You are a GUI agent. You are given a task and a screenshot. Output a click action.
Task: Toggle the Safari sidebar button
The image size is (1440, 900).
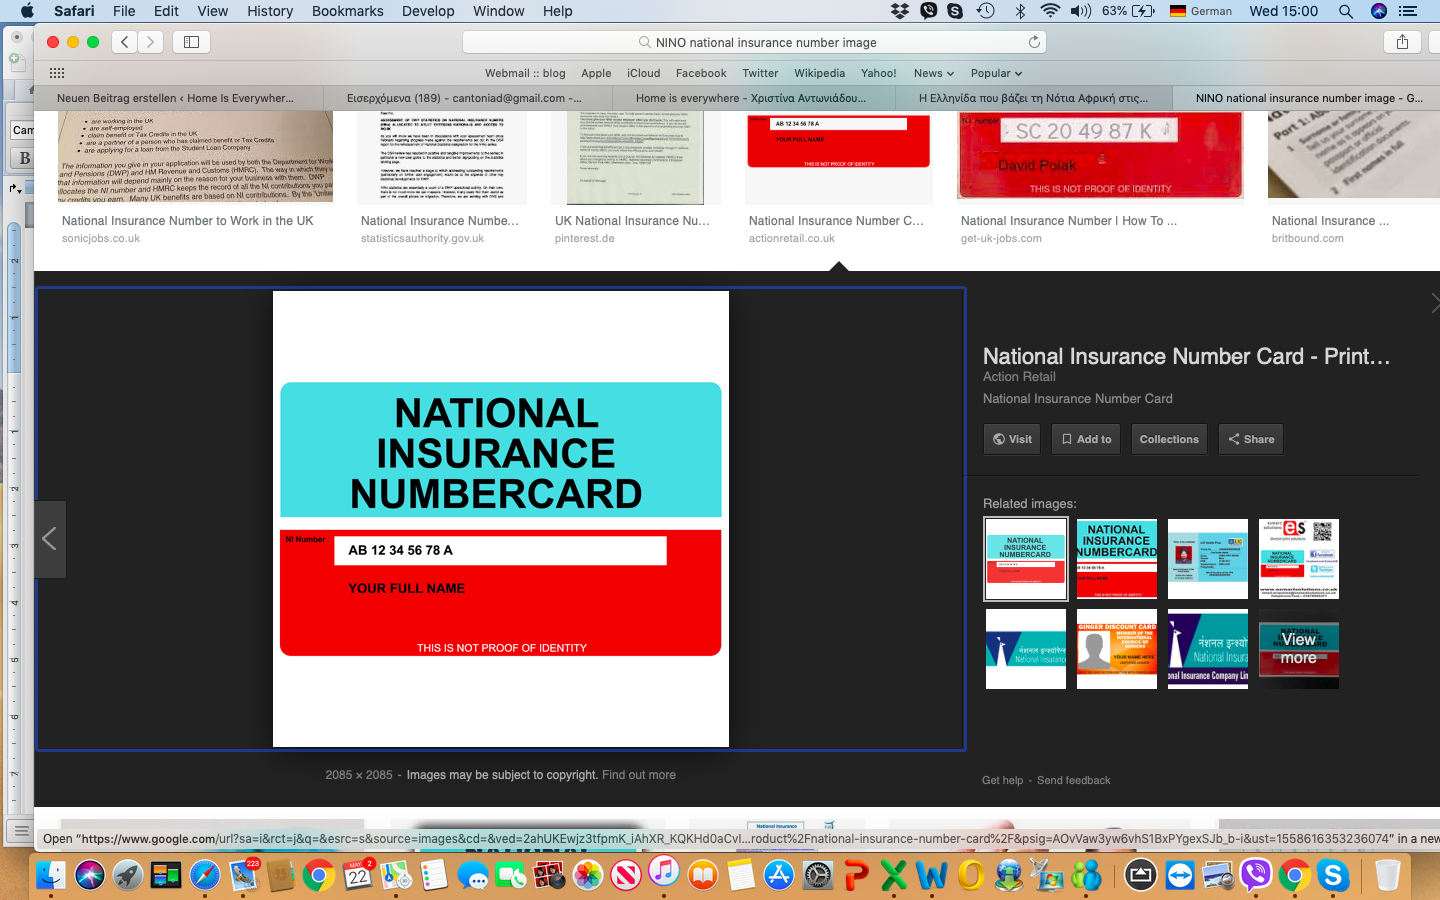[191, 42]
